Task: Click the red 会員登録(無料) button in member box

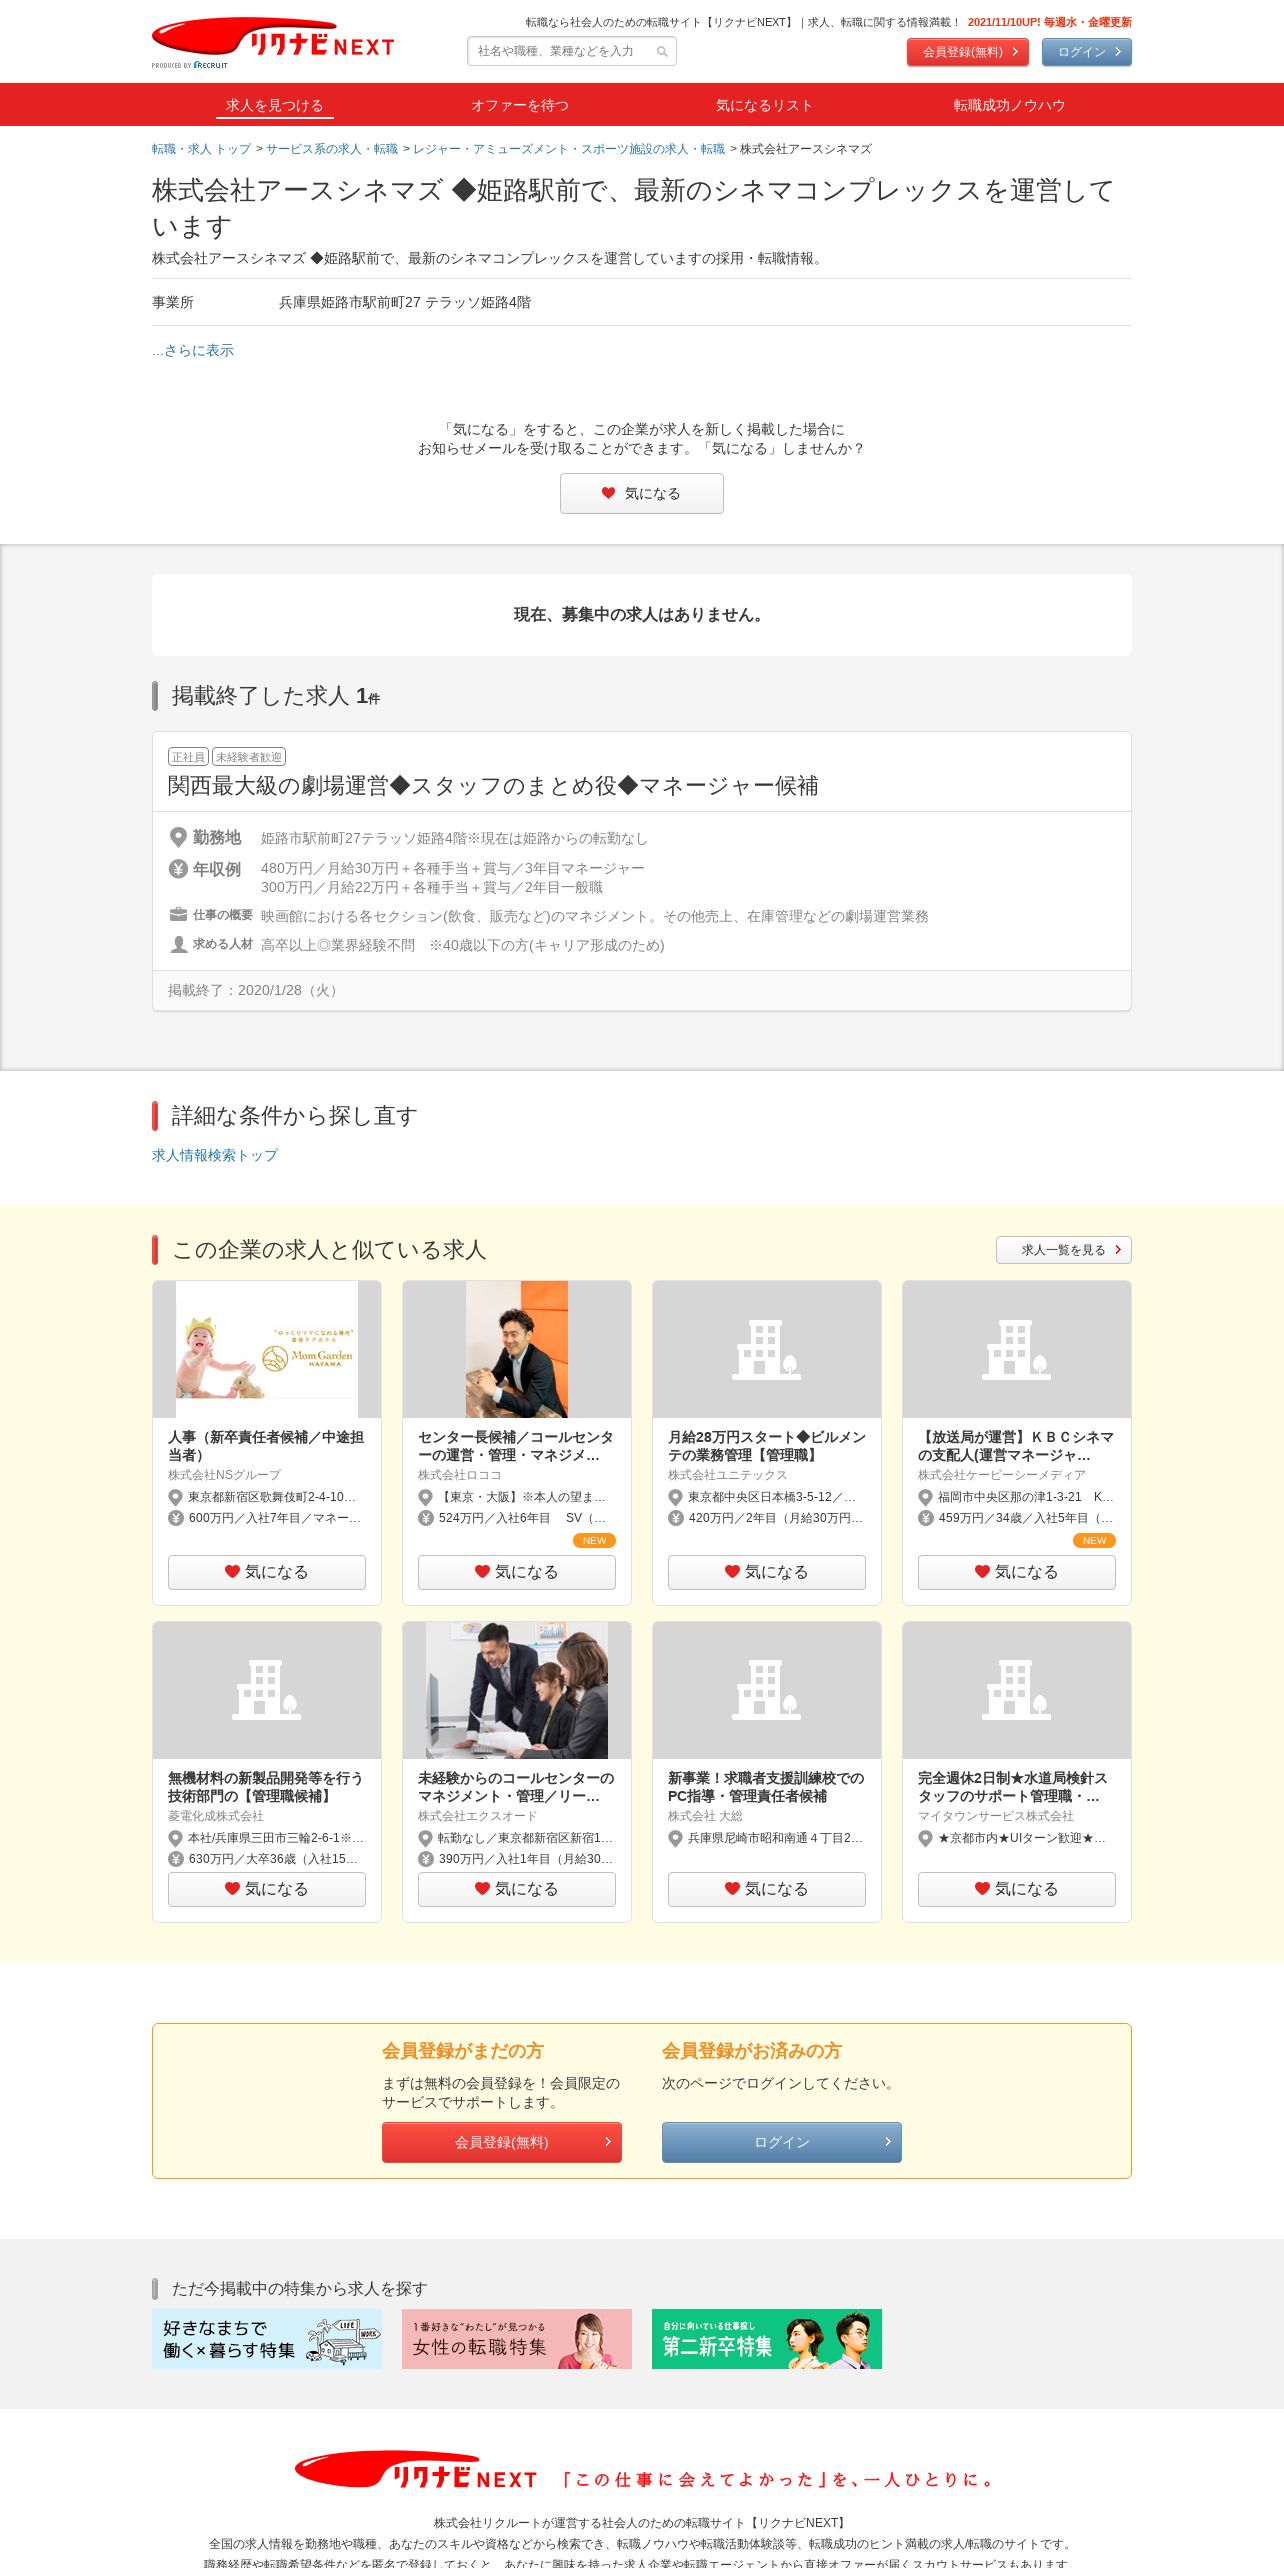Action: [x=502, y=2142]
